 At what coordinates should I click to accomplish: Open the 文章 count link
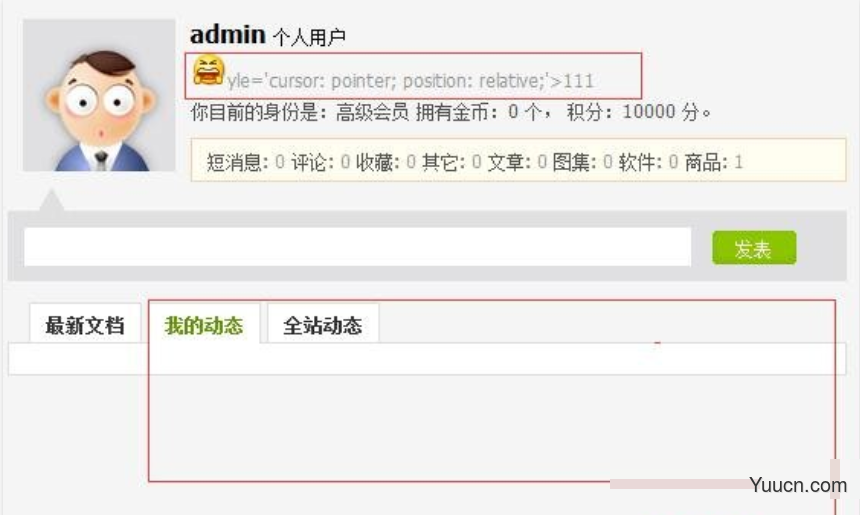tap(542, 162)
